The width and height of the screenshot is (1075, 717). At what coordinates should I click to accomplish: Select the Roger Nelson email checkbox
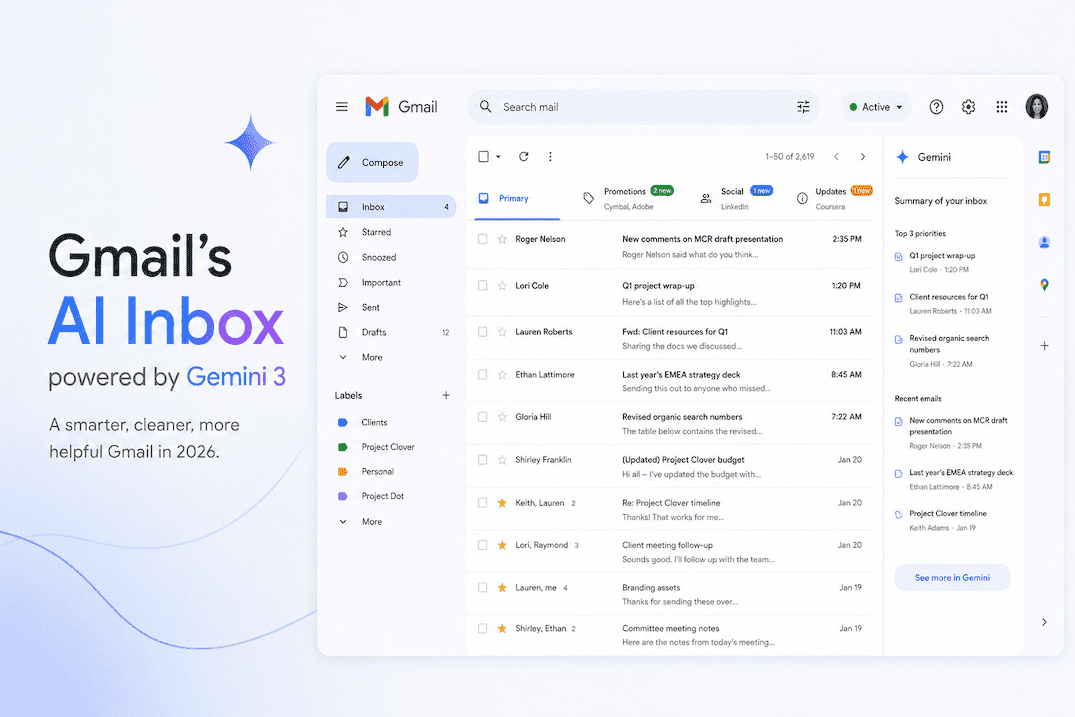coord(483,239)
